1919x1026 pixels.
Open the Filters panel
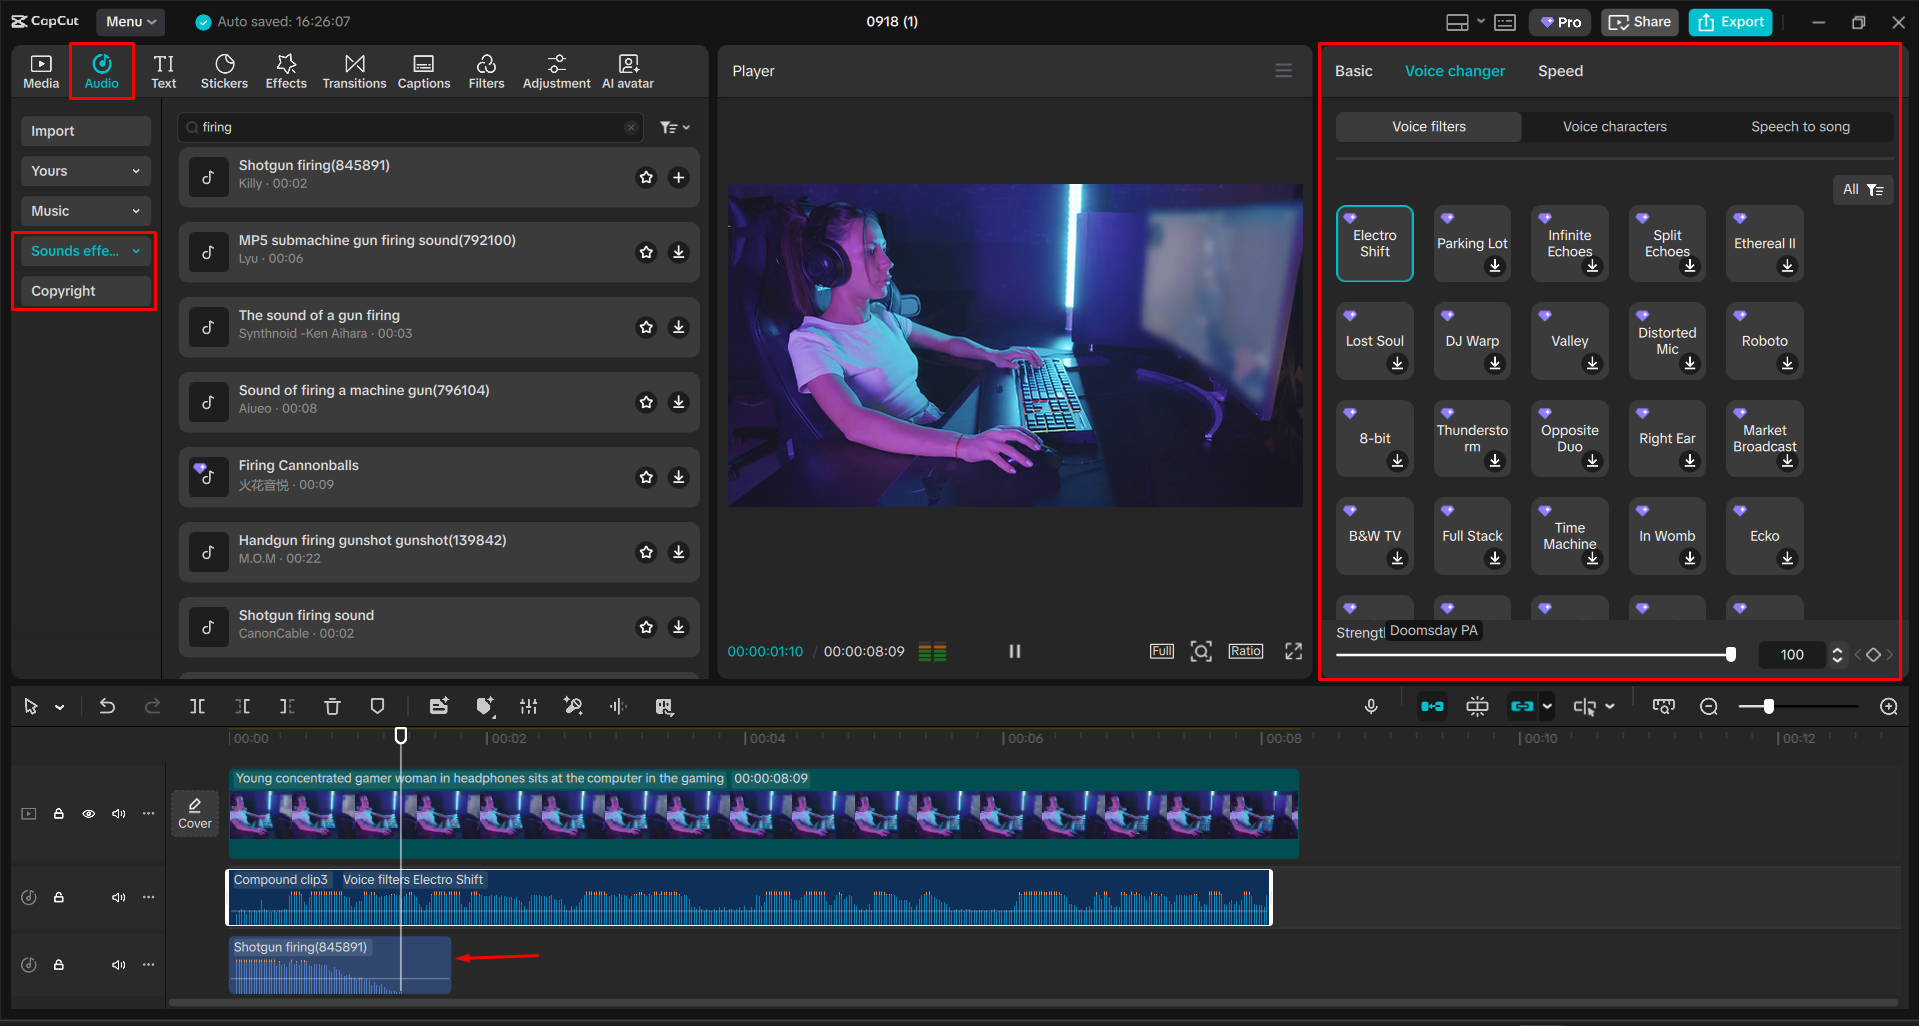(x=486, y=70)
